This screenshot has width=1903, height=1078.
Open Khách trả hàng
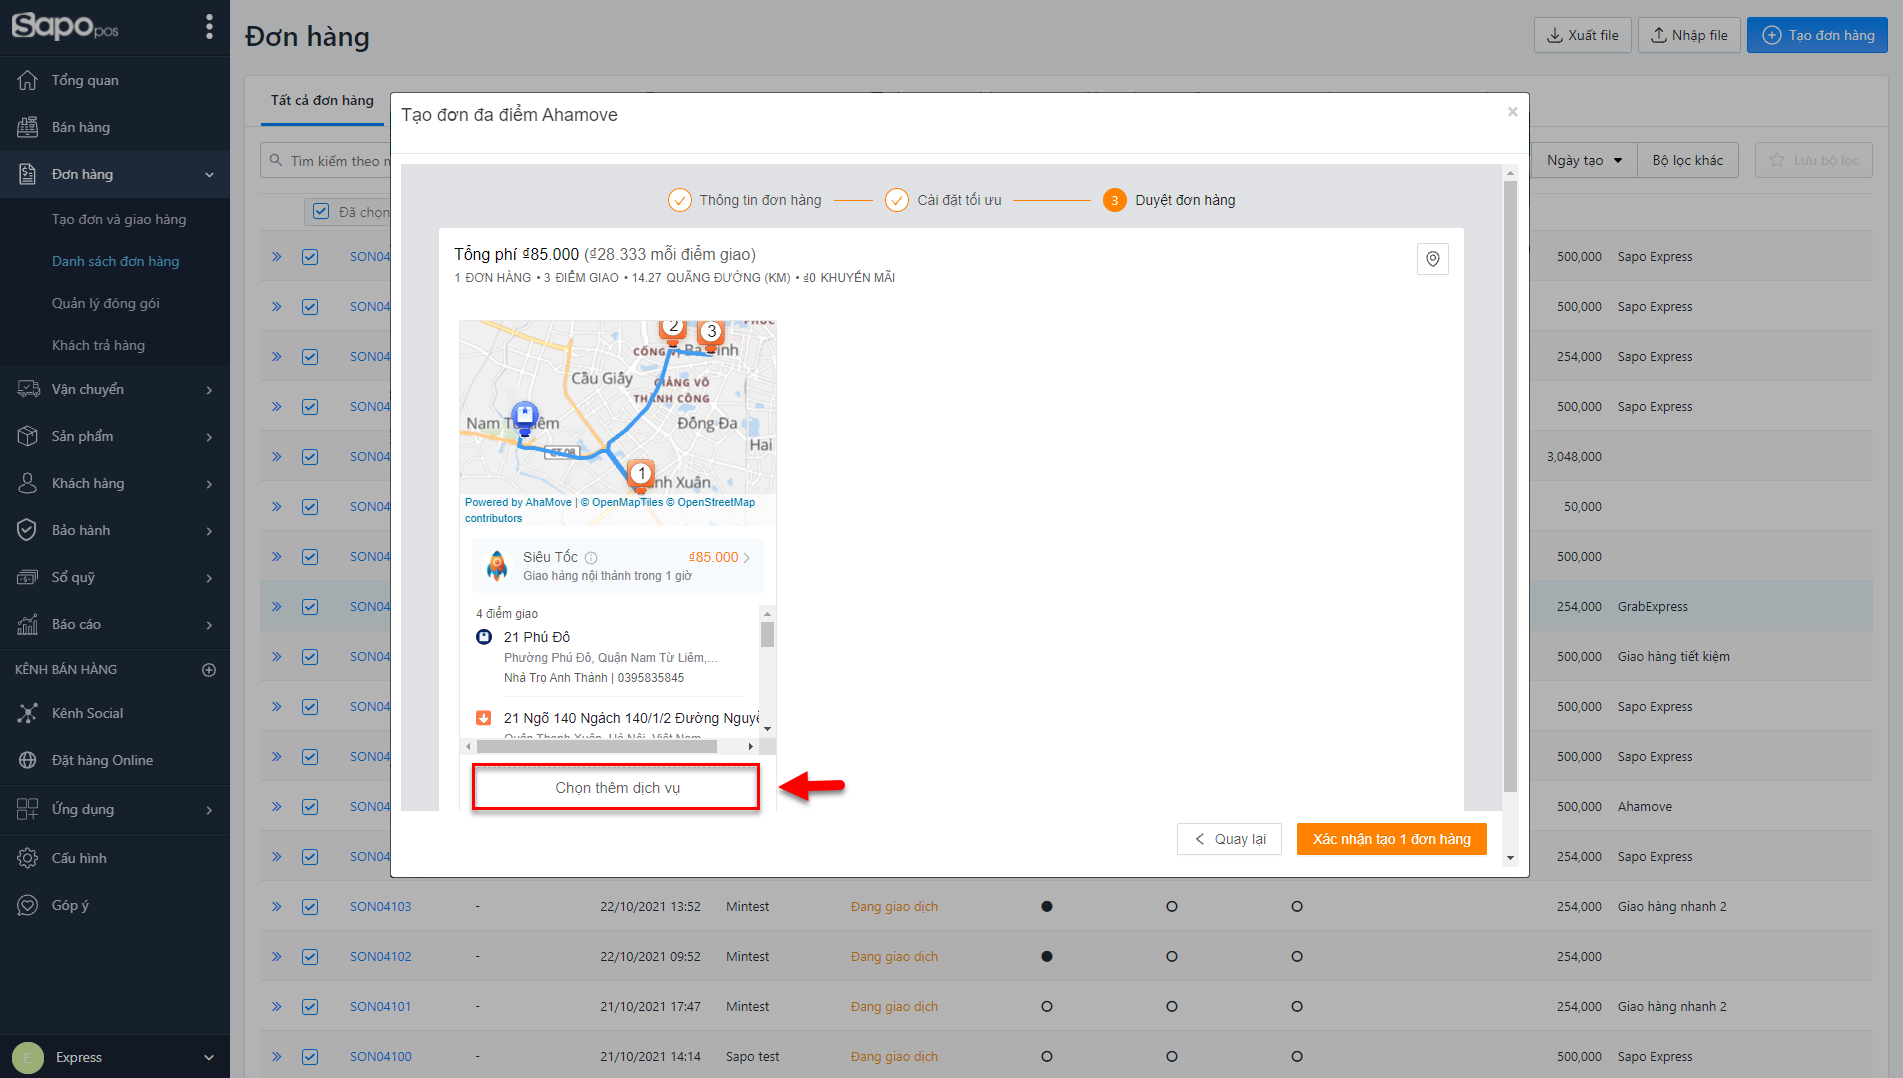pos(98,345)
